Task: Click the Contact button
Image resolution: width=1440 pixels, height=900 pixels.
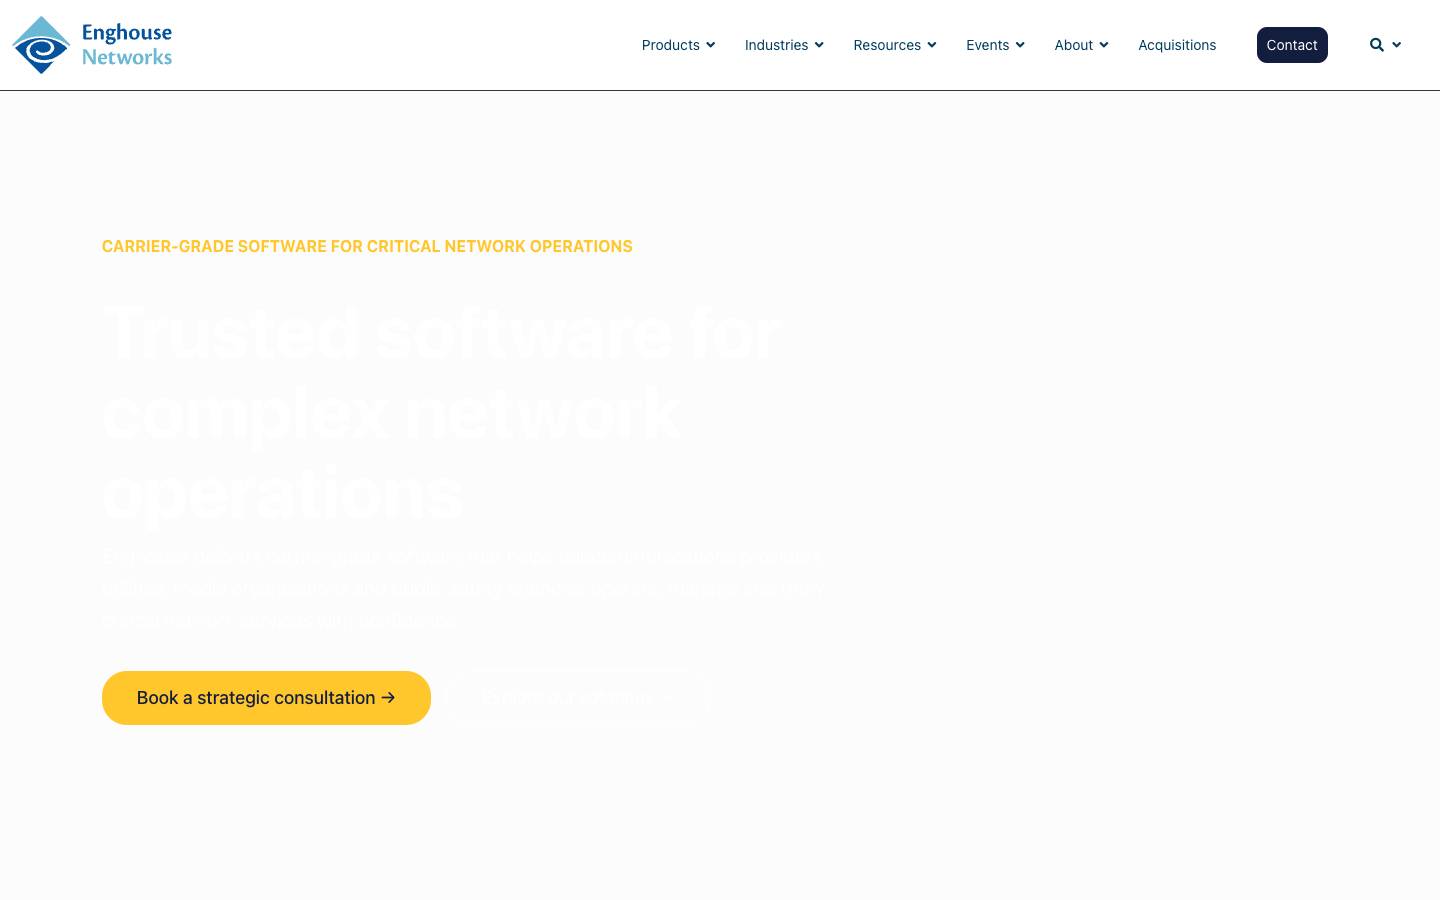Action: 1292,45
